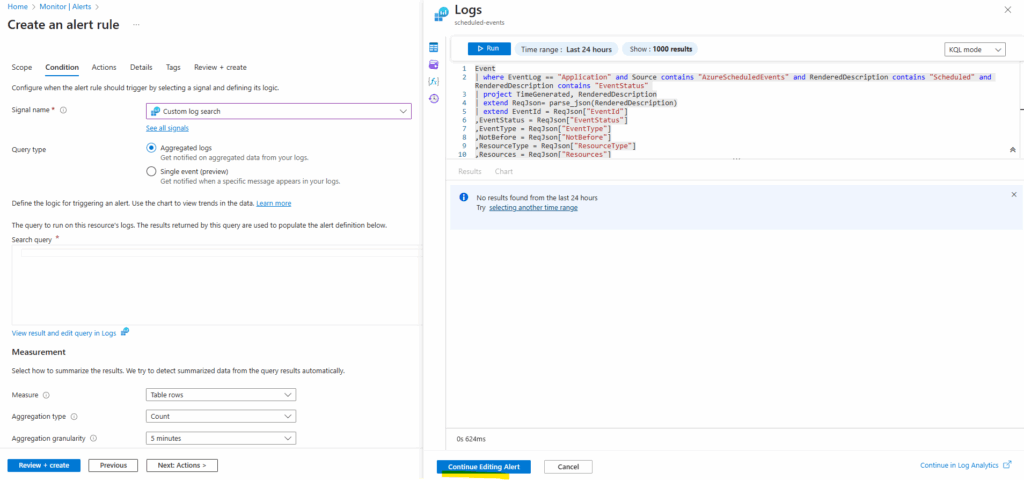Click the Previous button
1024x480 pixels.
(113, 466)
